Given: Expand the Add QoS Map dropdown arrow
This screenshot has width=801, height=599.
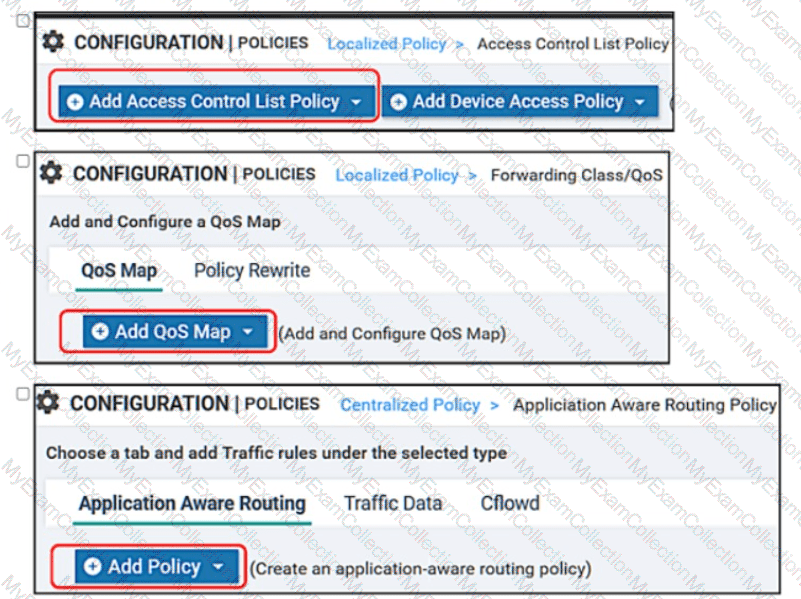Looking at the screenshot, I should pyautogui.click(x=247, y=332).
